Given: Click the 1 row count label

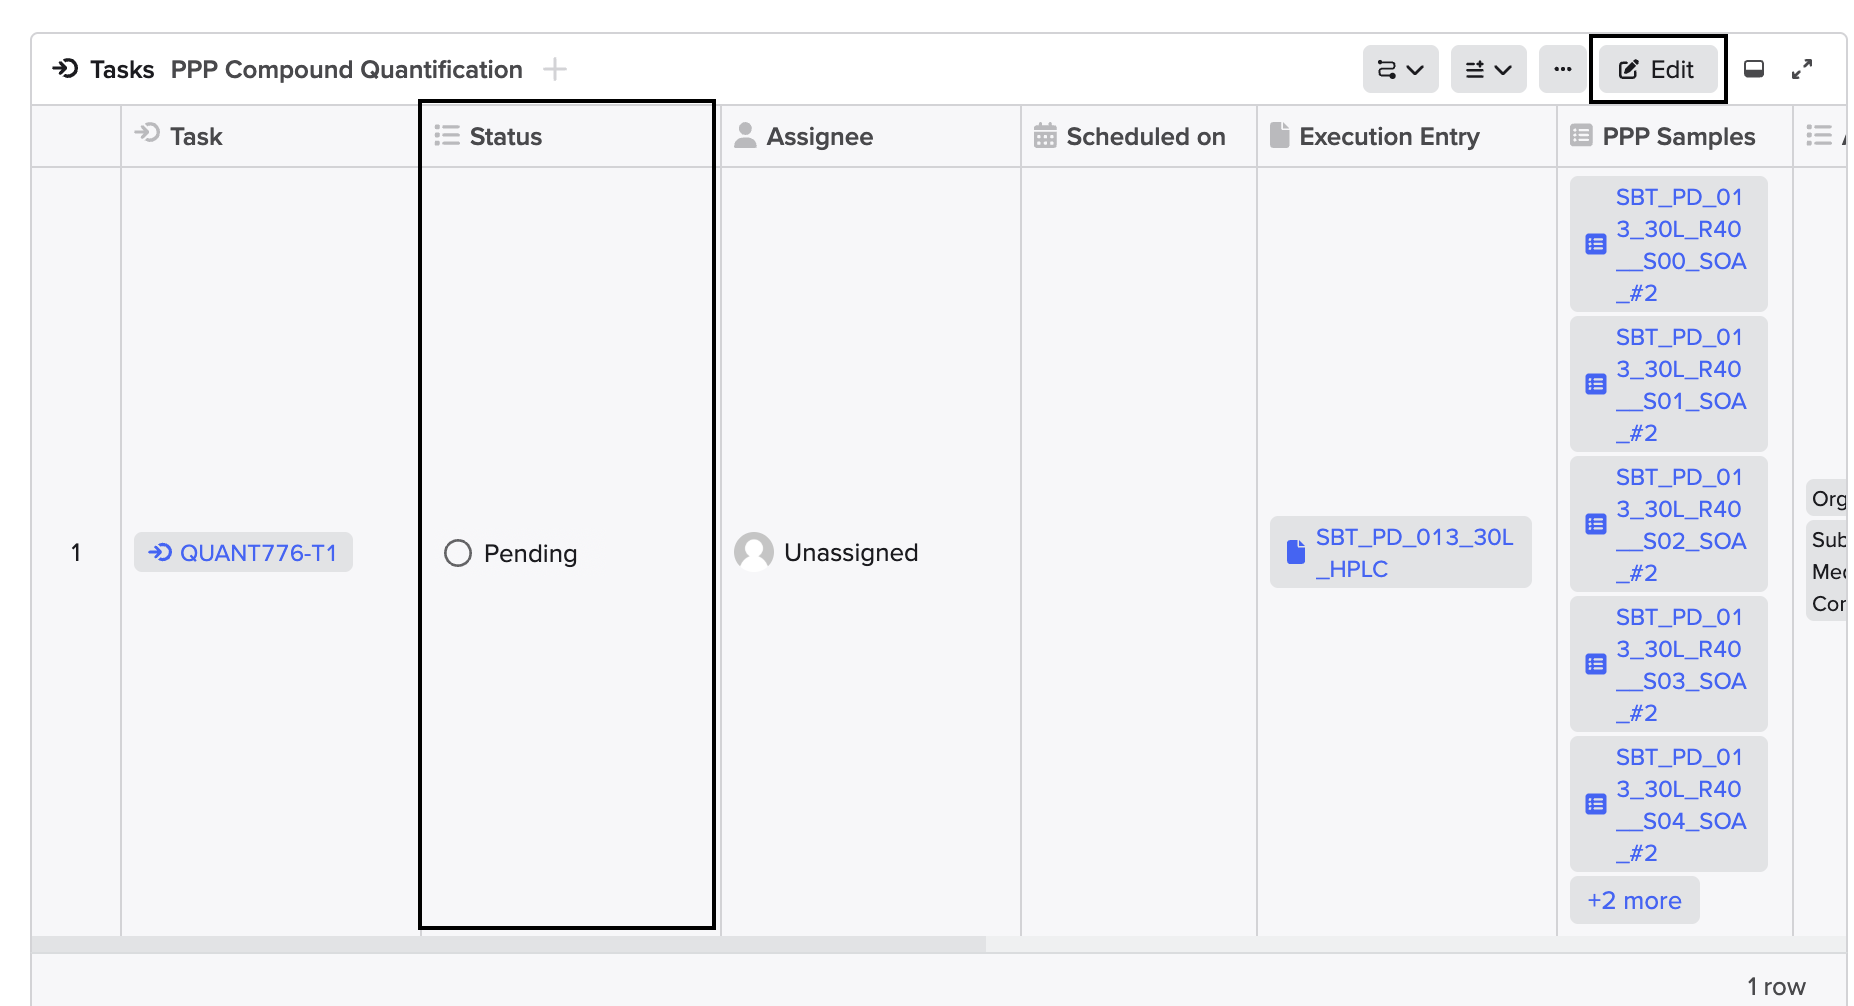Looking at the screenshot, I should click(1776, 987).
